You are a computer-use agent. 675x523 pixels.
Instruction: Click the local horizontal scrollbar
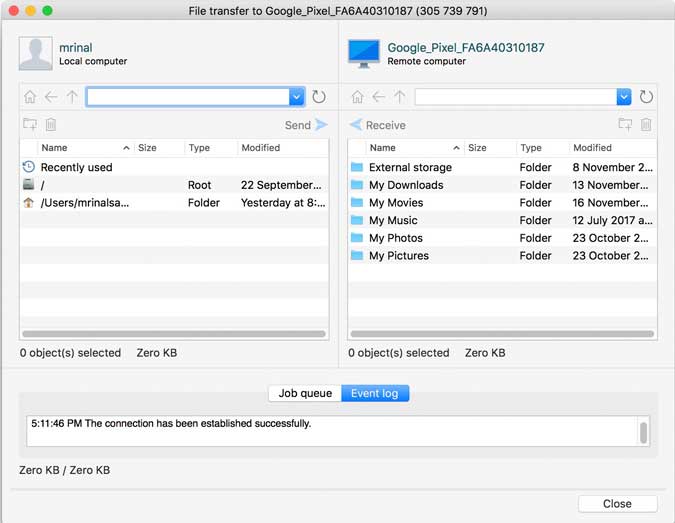click(174, 334)
